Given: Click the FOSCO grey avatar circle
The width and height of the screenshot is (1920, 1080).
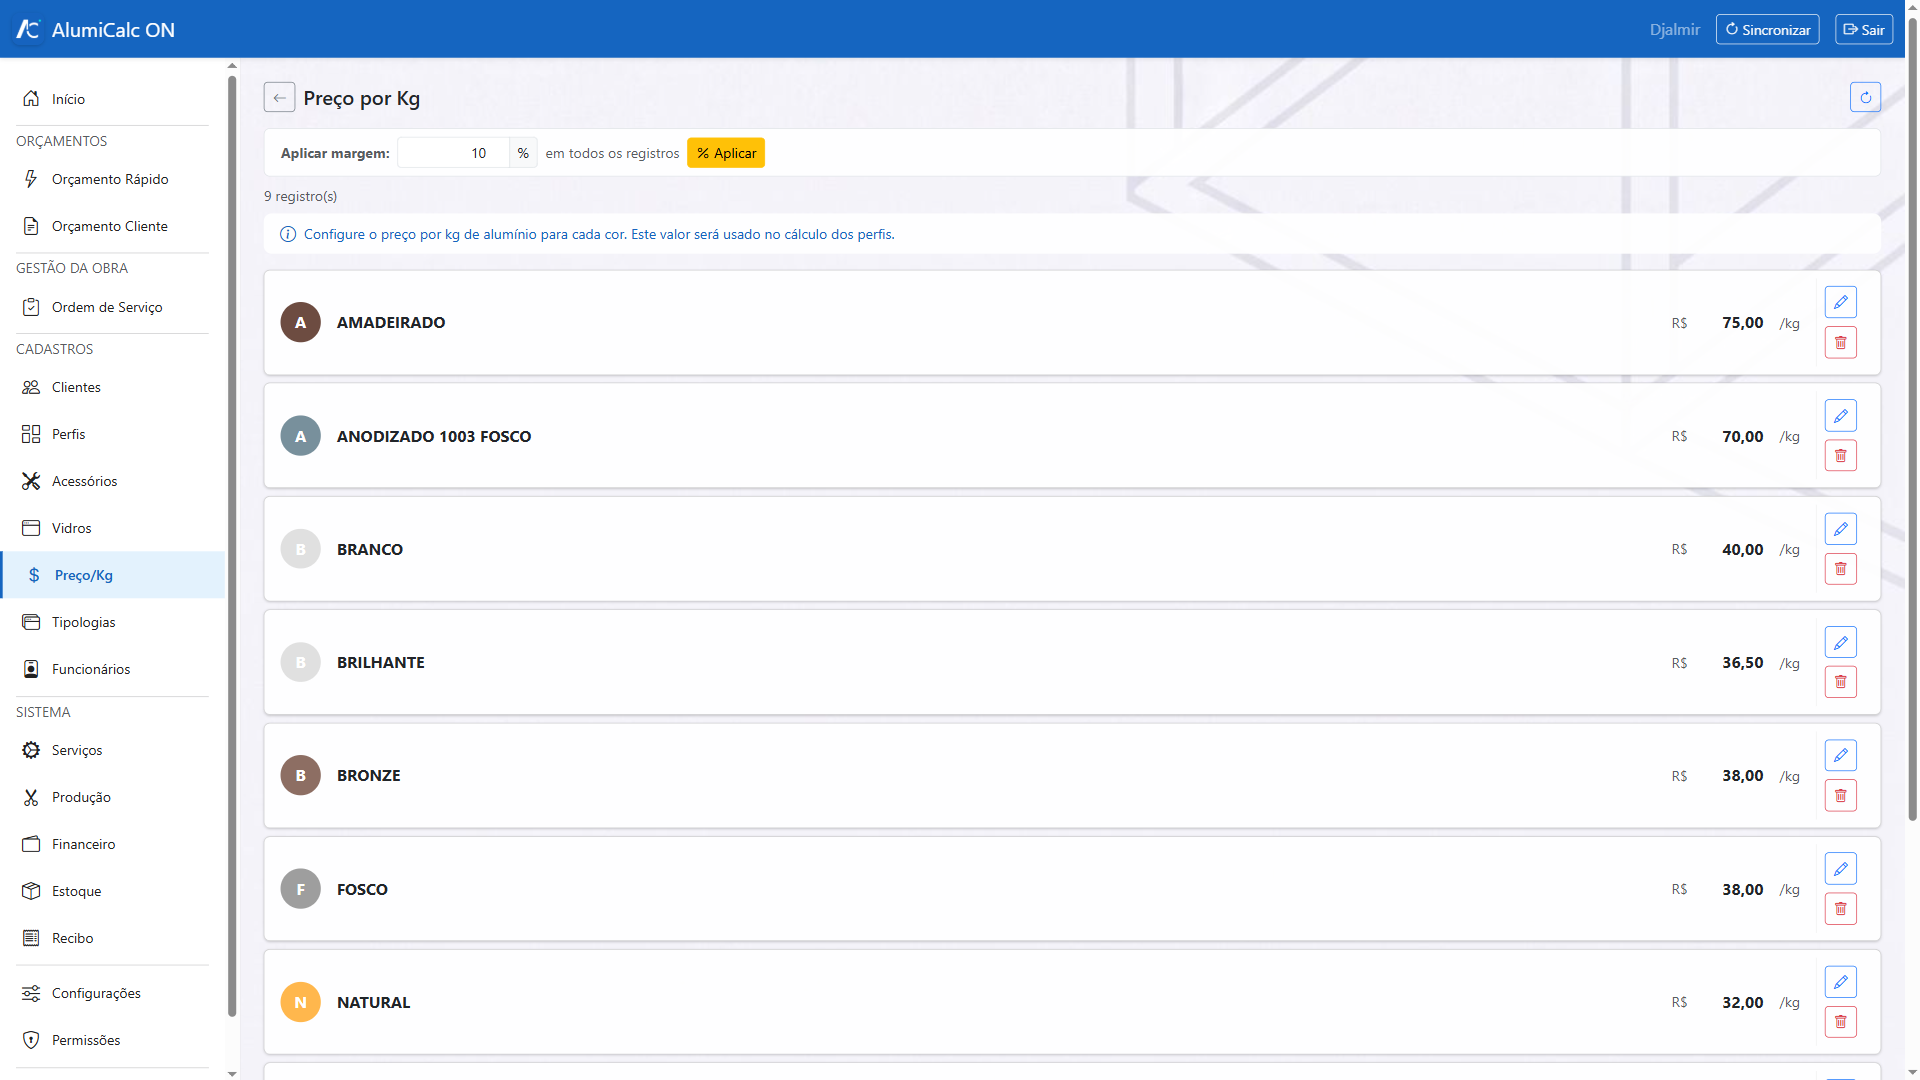Looking at the screenshot, I should coord(300,889).
